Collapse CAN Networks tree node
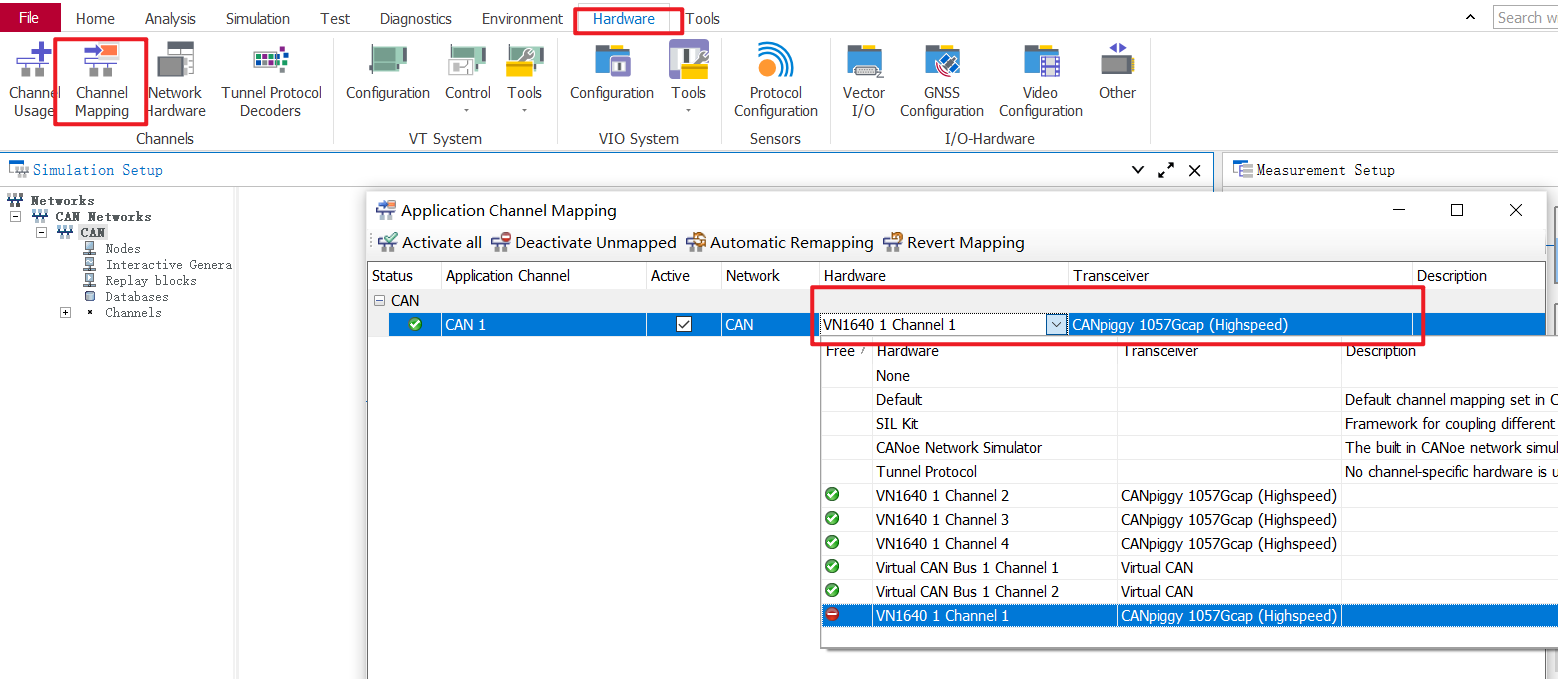The image size is (1558, 679). (x=16, y=216)
